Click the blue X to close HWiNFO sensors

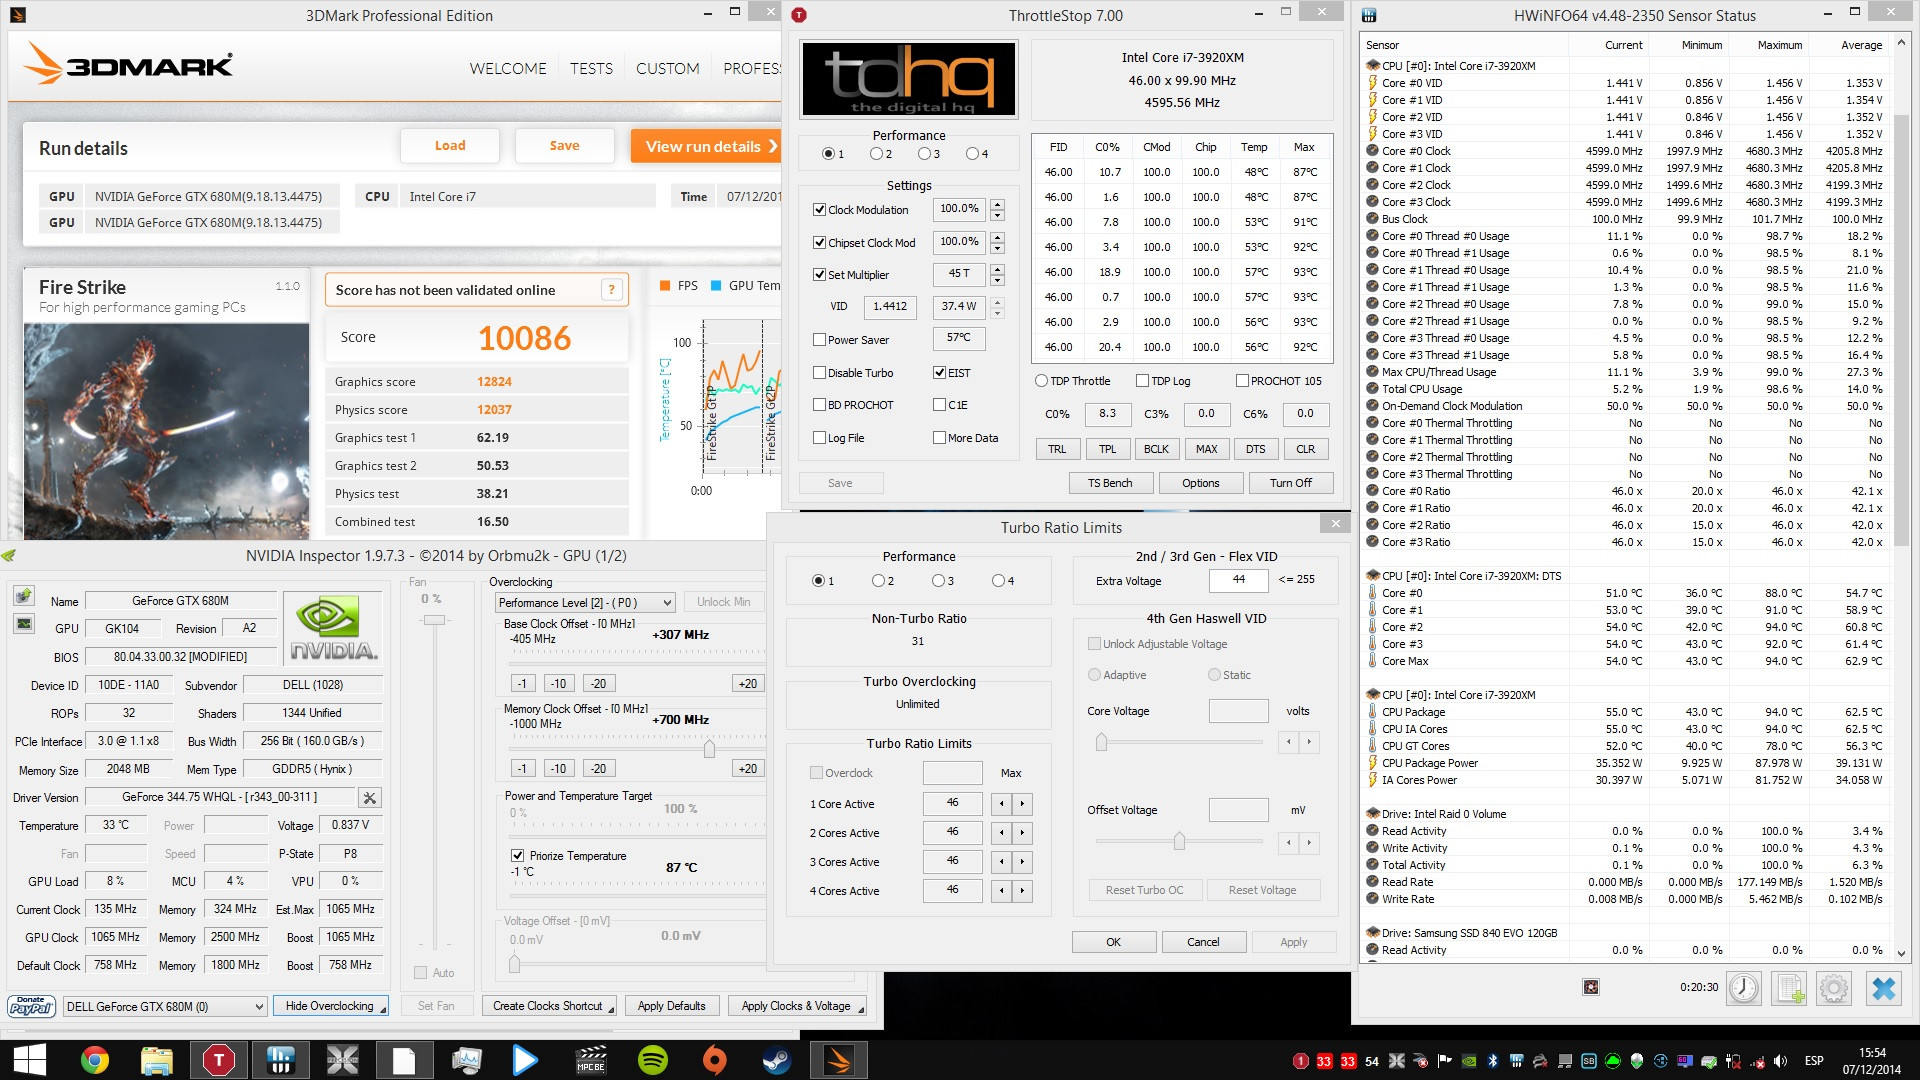coord(1883,988)
